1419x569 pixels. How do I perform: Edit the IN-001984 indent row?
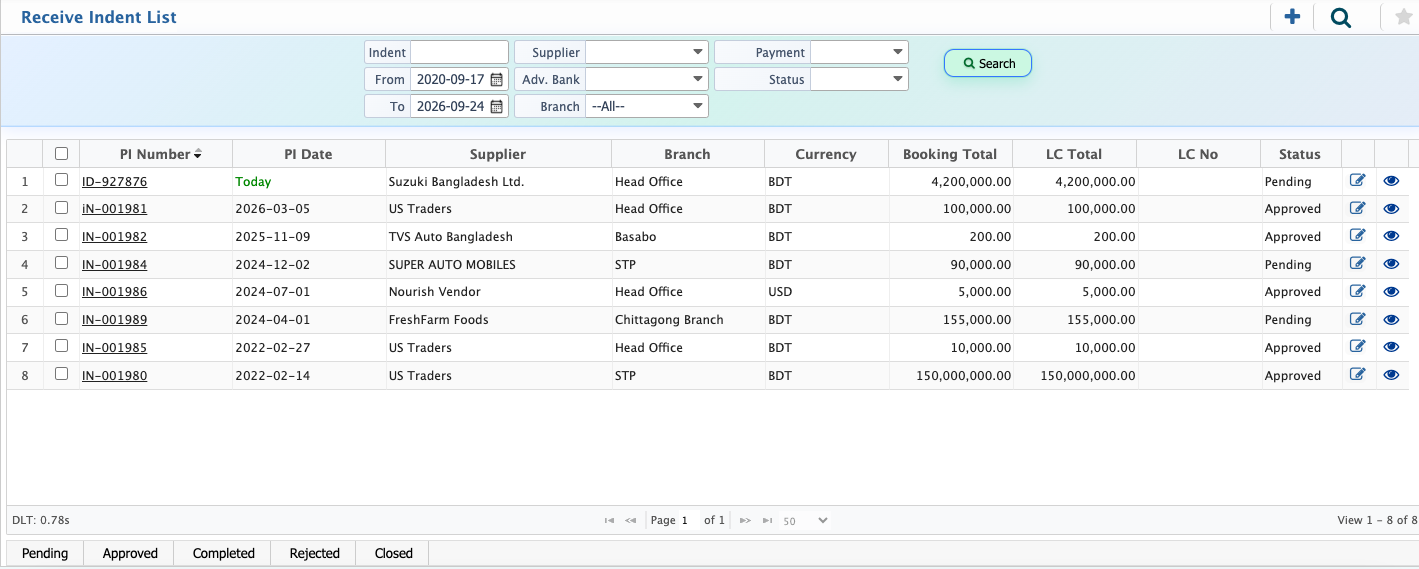tap(1357, 264)
